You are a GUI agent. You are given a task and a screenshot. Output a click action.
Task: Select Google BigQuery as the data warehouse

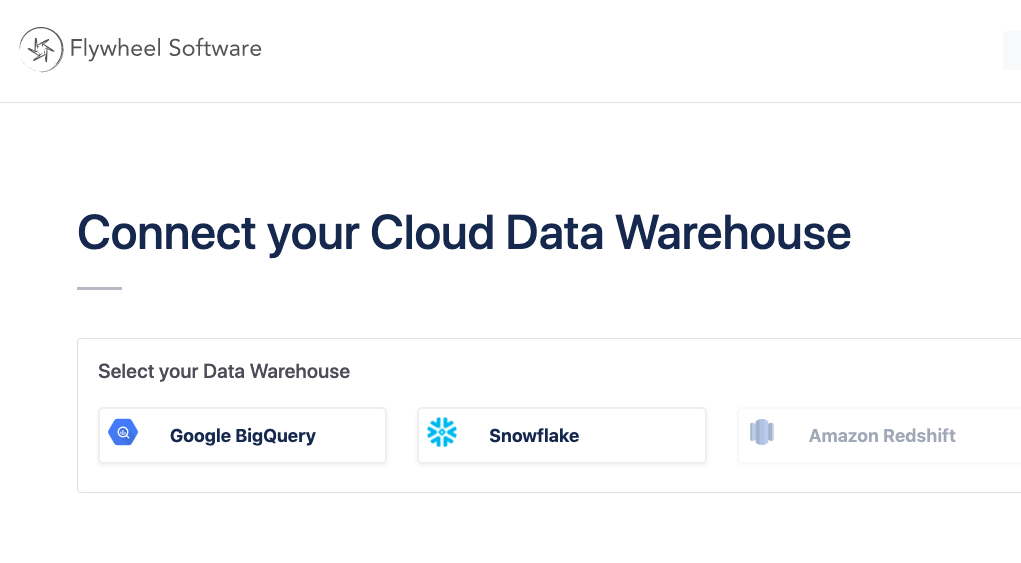242,435
